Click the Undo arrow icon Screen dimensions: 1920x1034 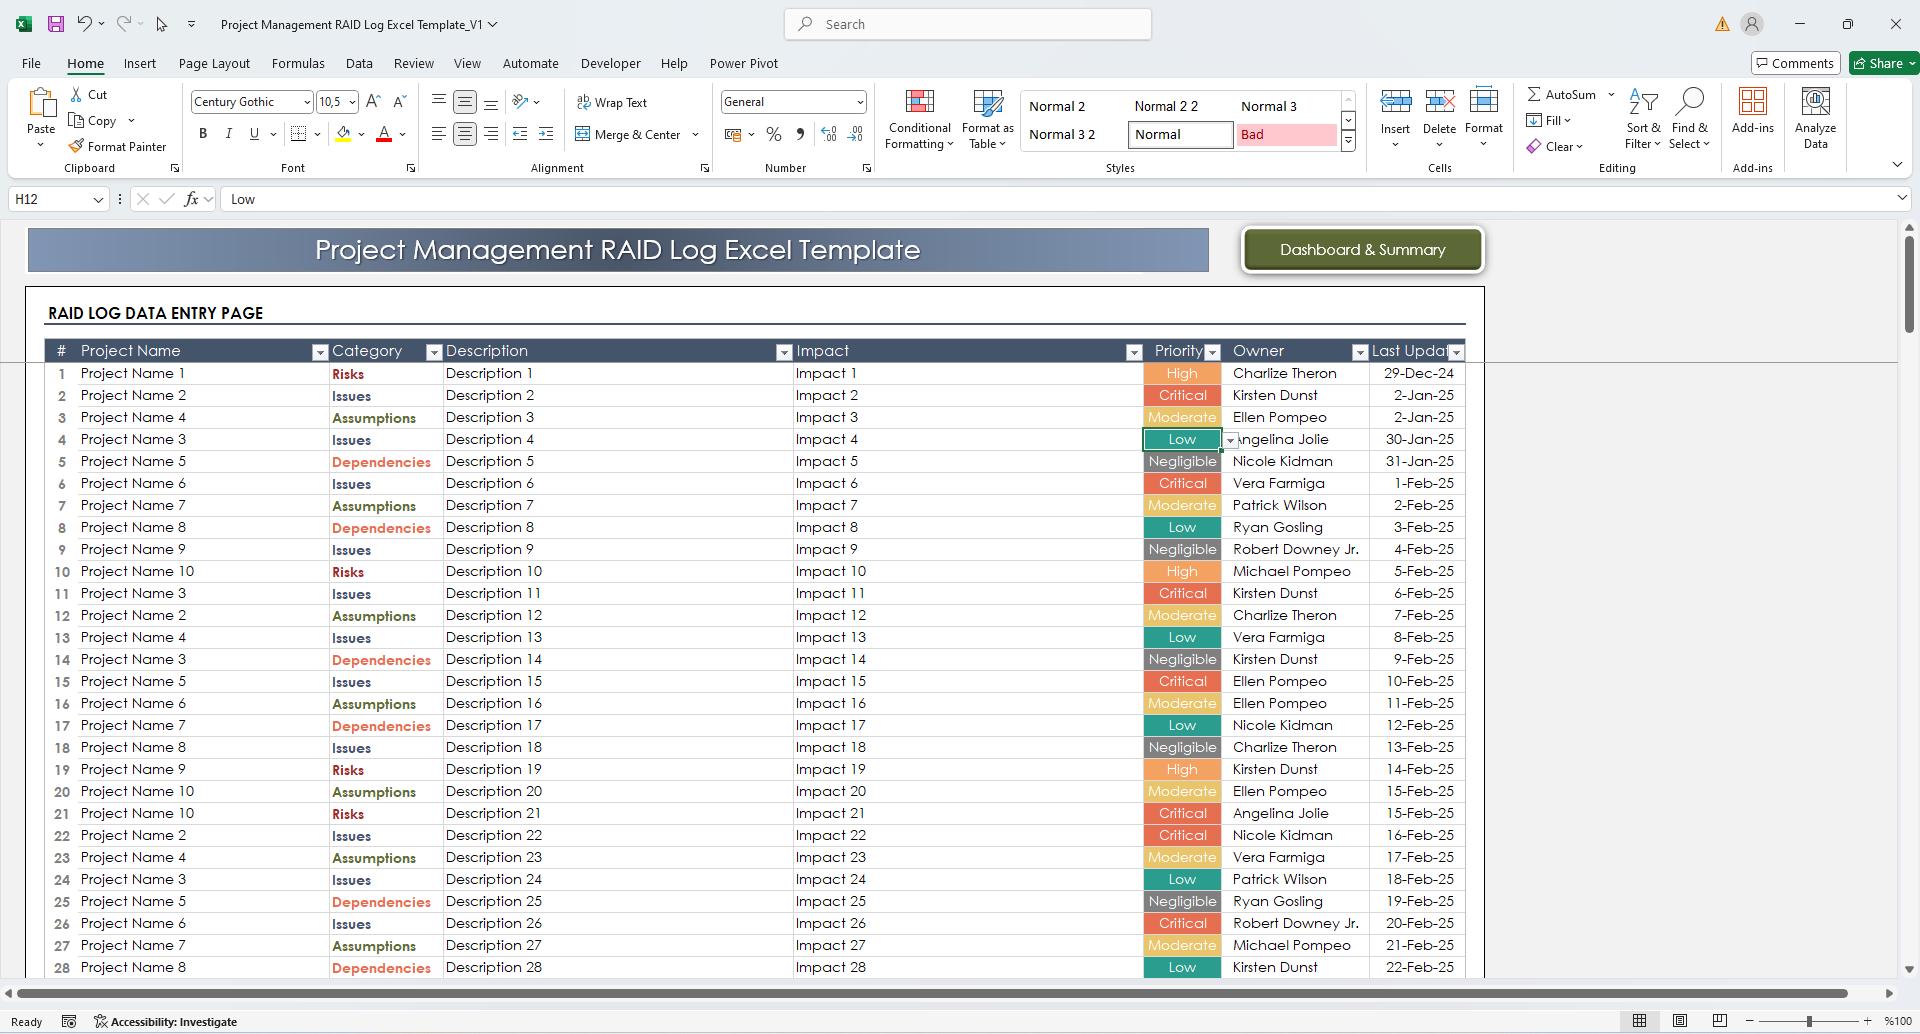85,24
